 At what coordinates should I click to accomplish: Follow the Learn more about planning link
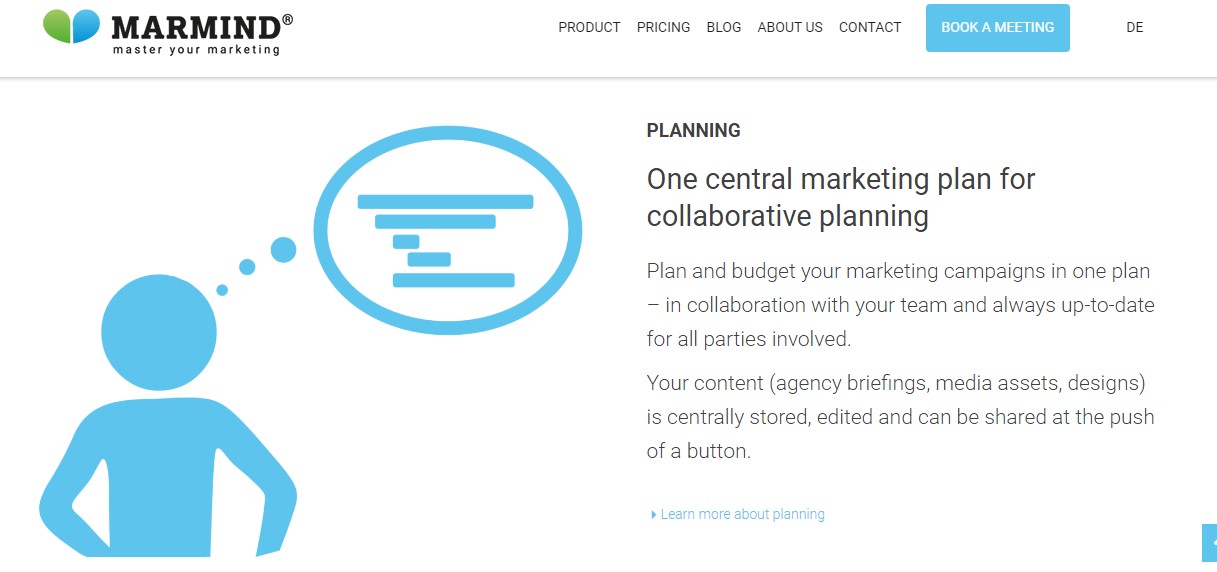pos(742,514)
